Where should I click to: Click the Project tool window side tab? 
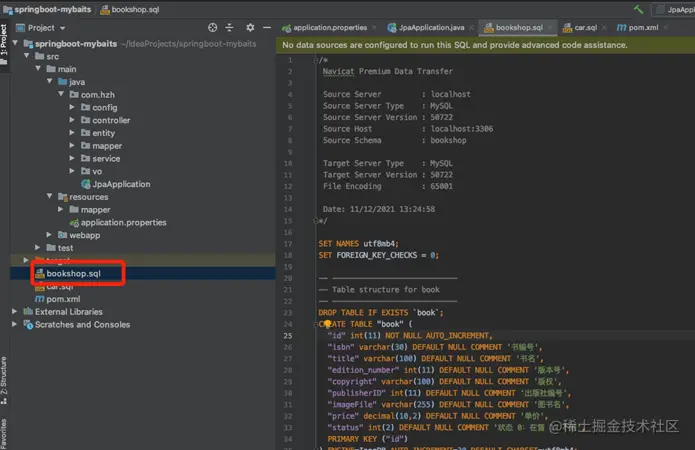(4, 43)
